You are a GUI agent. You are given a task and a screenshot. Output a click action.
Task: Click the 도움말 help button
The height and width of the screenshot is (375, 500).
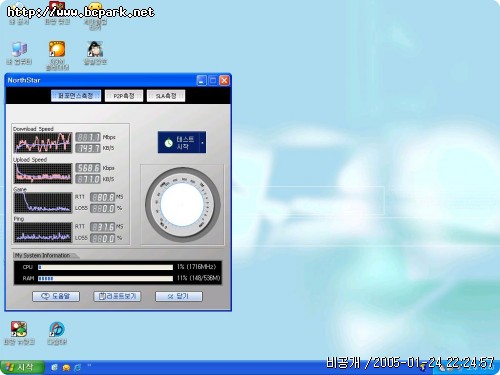pos(56,296)
